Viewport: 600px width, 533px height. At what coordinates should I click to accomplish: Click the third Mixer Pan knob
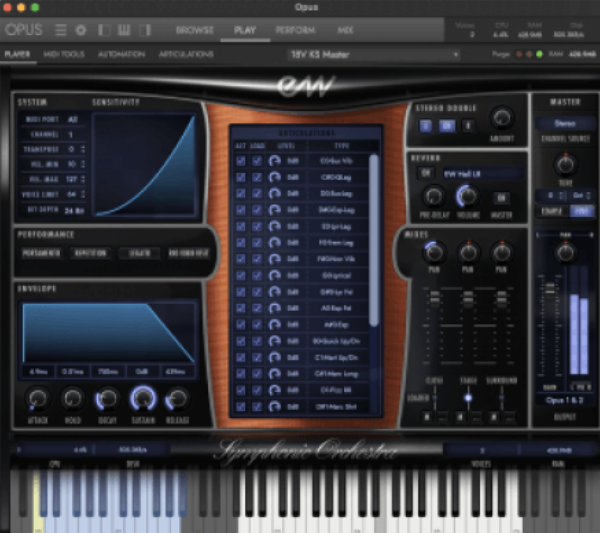pyautogui.click(x=501, y=252)
